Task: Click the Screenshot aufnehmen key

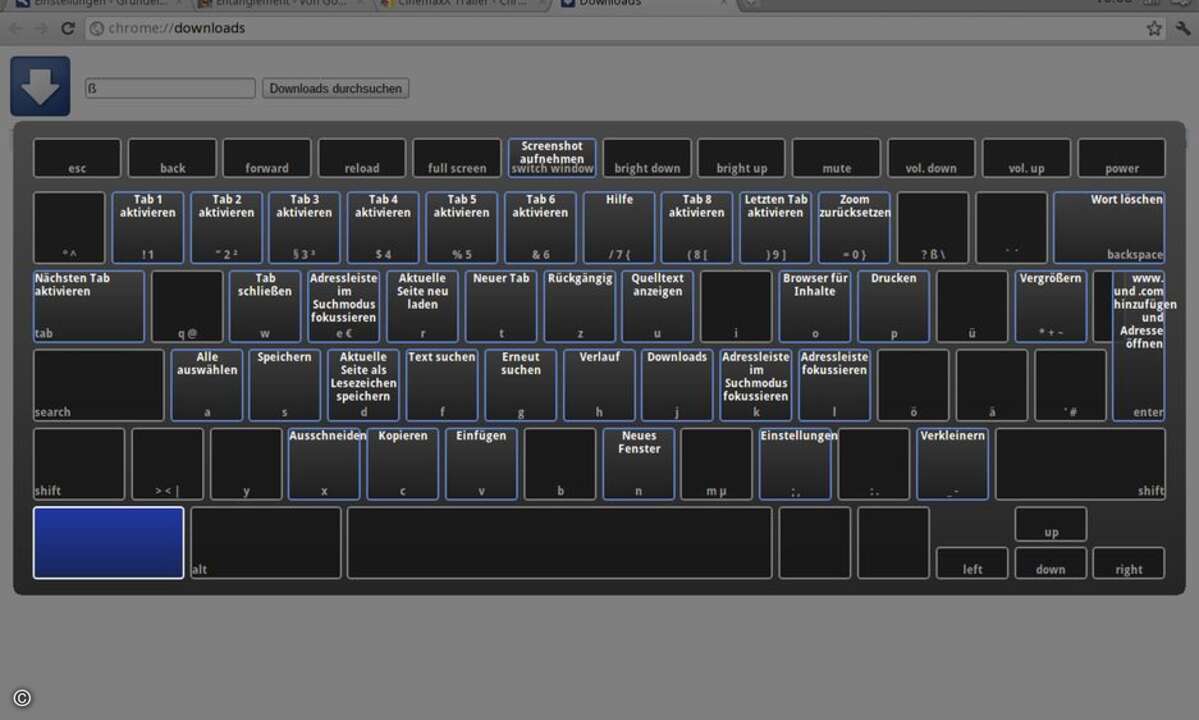Action: (x=552, y=157)
